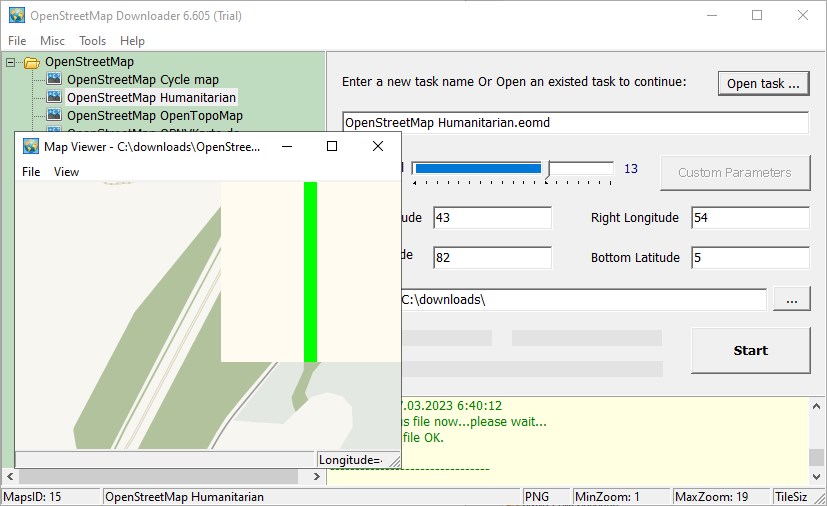
Task: Click the top latitude field showing 82
Action: pos(492,257)
